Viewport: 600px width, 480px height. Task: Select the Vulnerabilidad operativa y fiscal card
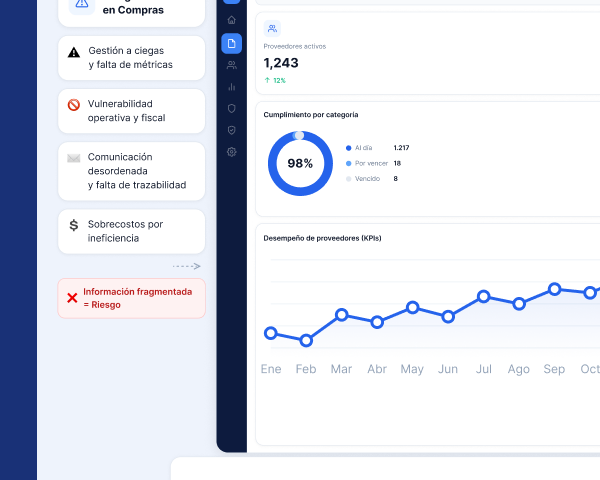click(x=131, y=111)
